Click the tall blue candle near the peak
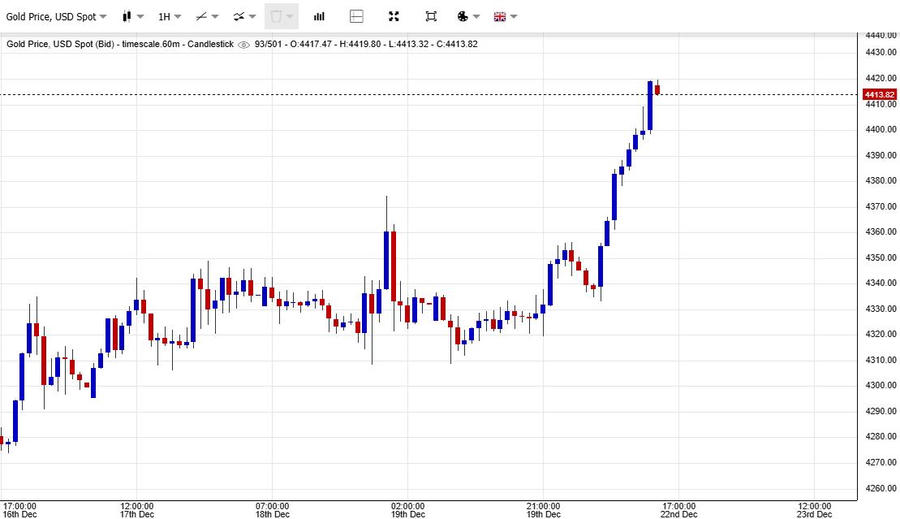900x519 pixels. pos(650,106)
